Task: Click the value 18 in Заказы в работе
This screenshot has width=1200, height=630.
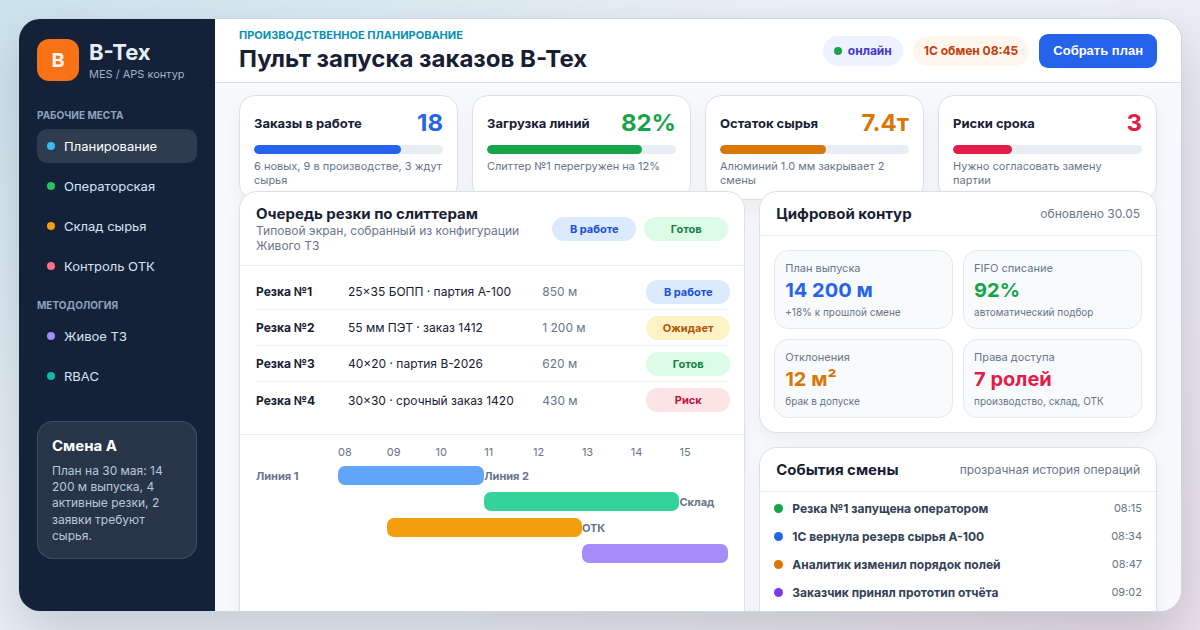Action: (x=430, y=123)
